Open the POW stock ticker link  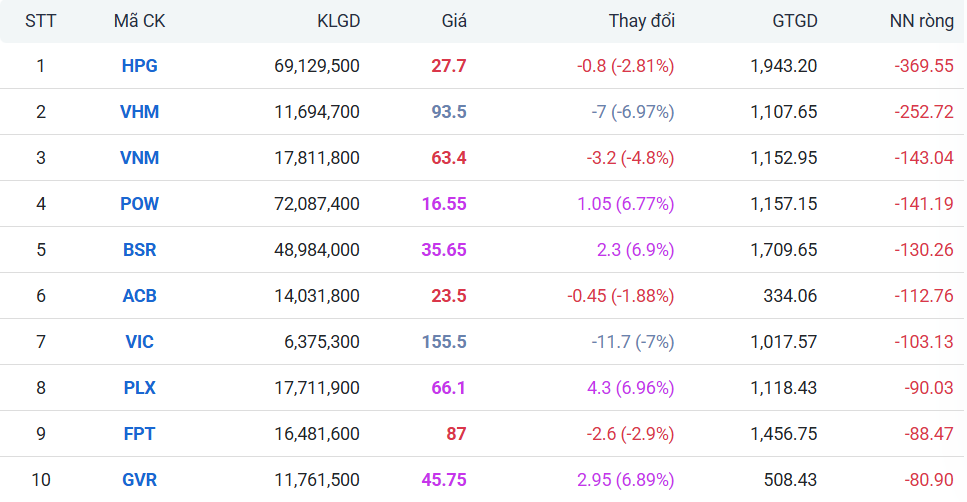[x=139, y=204]
